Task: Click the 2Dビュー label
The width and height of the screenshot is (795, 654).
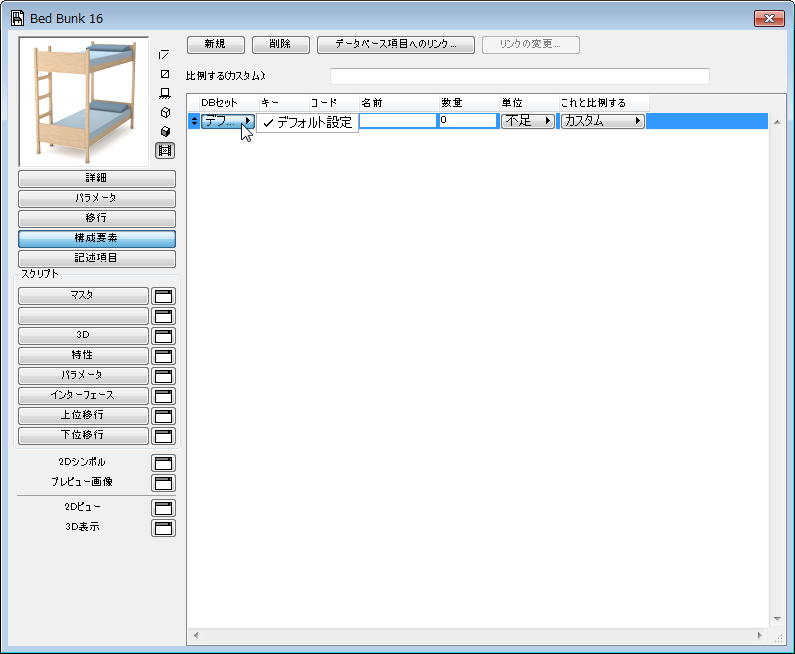Action: (82, 507)
